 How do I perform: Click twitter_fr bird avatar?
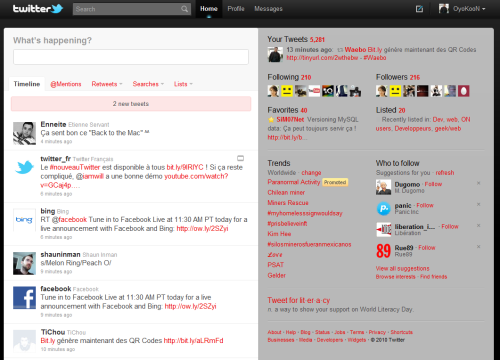[x=24, y=167]
